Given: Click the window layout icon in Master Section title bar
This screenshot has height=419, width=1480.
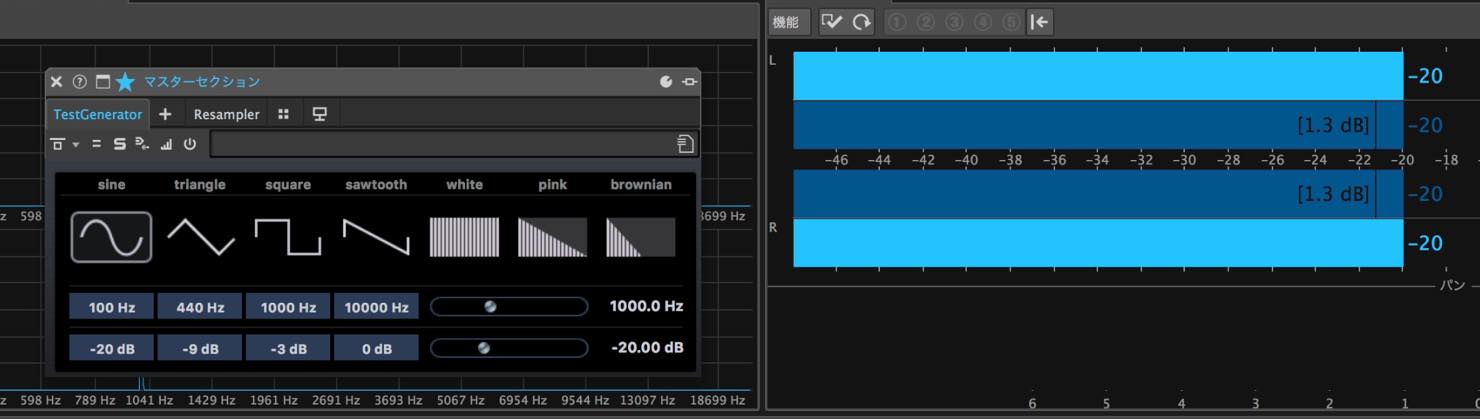Looking at the screenshot, I should click(102, 82).
